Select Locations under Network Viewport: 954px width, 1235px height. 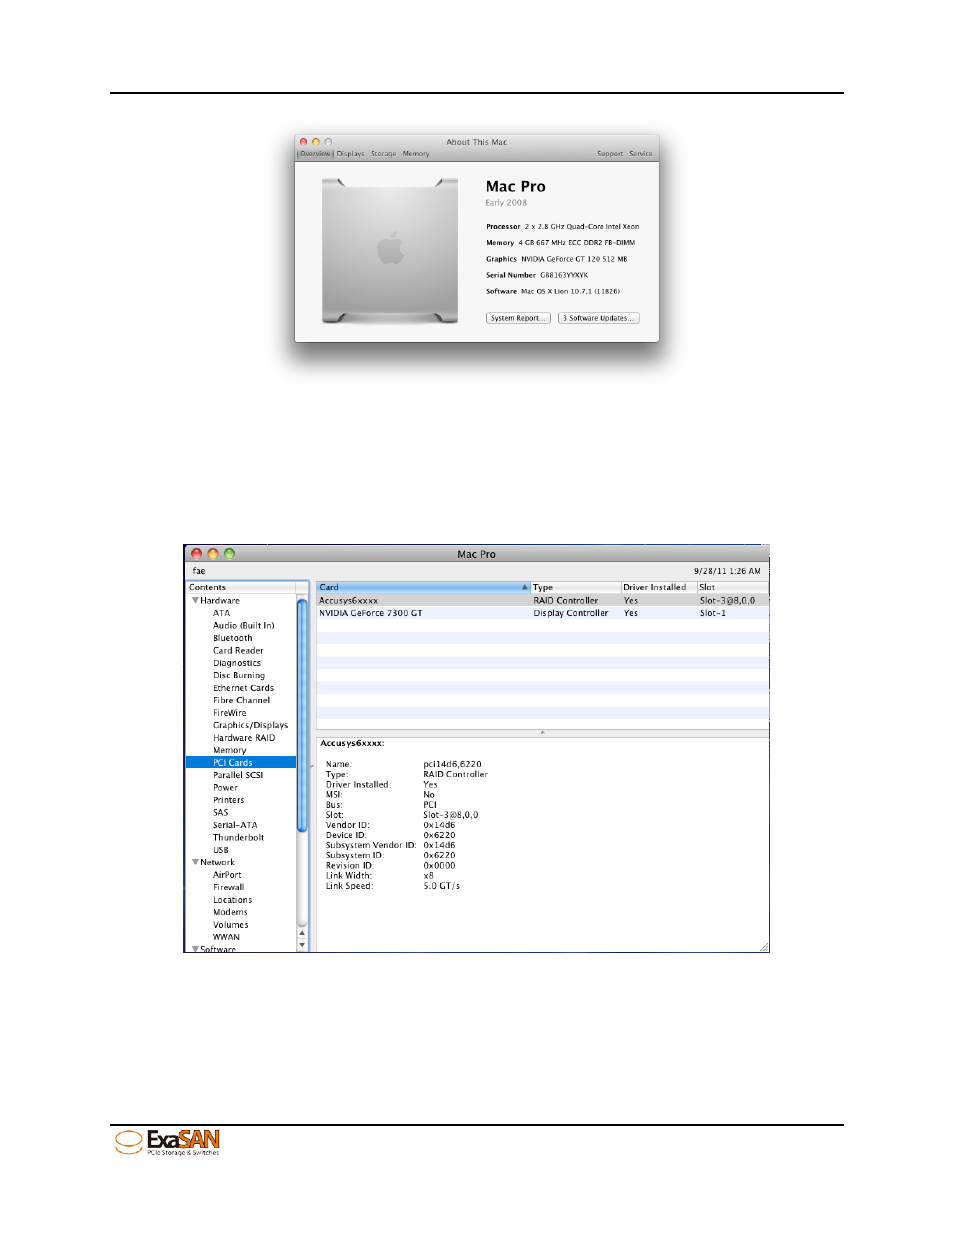[232, 900]
